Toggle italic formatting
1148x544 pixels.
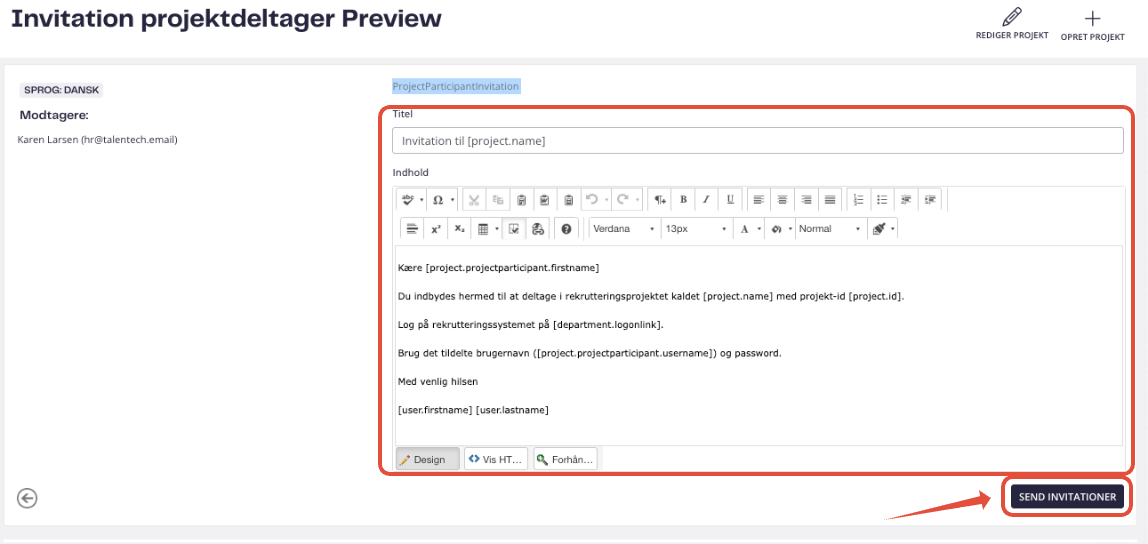point(707,199)
